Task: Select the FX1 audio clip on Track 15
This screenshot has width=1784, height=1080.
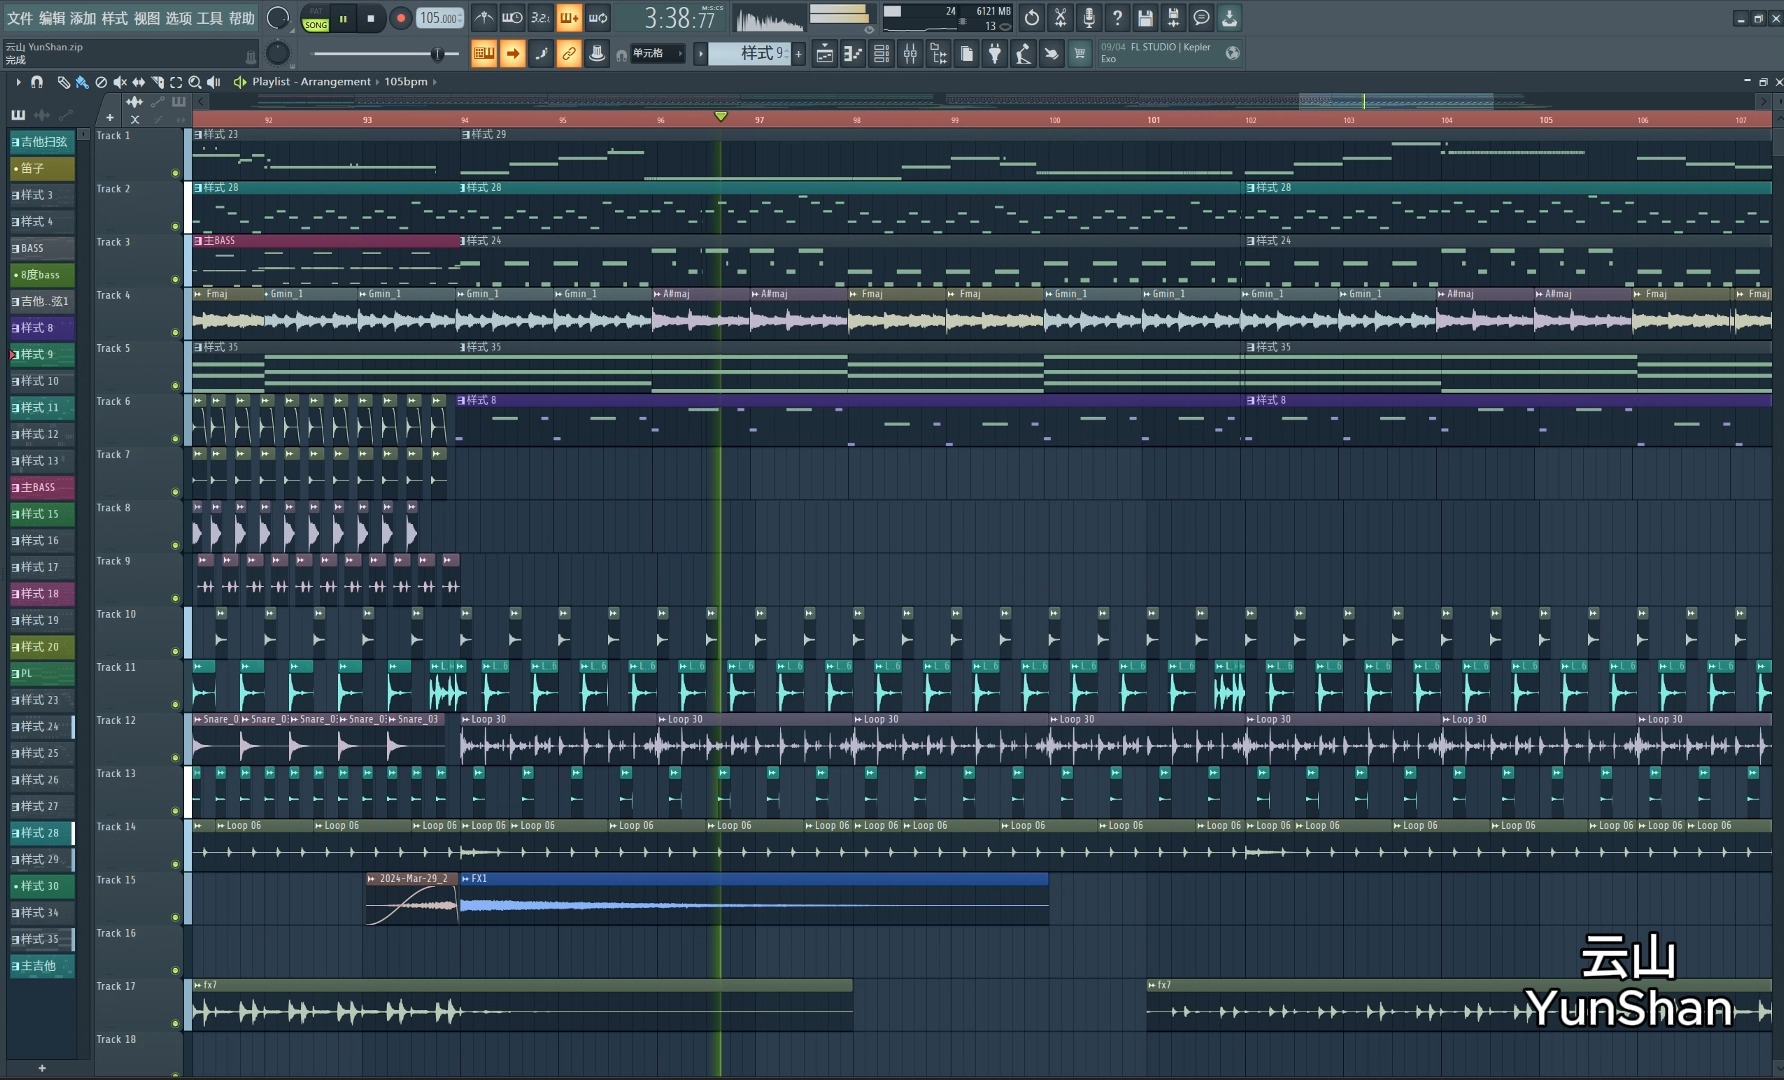Action: 754,898
